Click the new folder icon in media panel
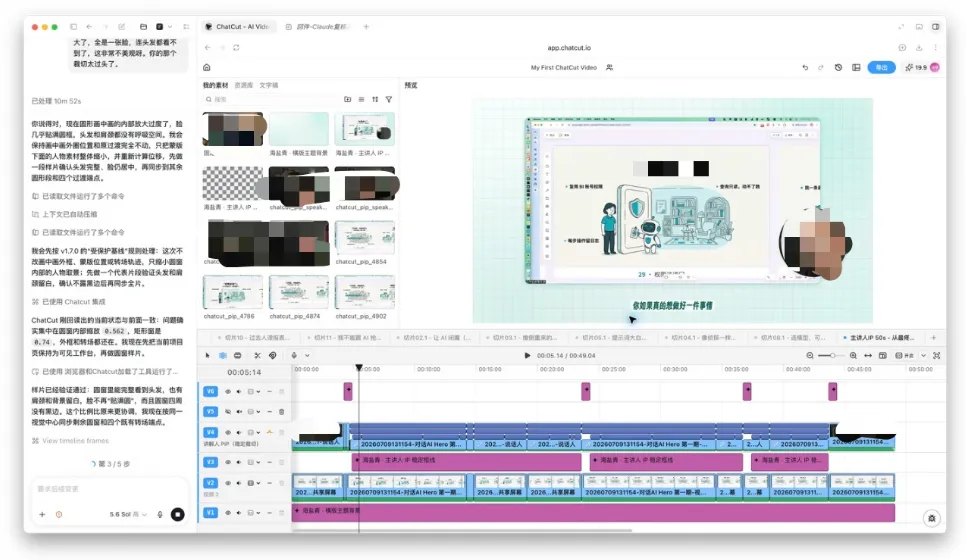The height and width of the screenshot is (560, 966). pyautogui.click(x=347, y=99)
